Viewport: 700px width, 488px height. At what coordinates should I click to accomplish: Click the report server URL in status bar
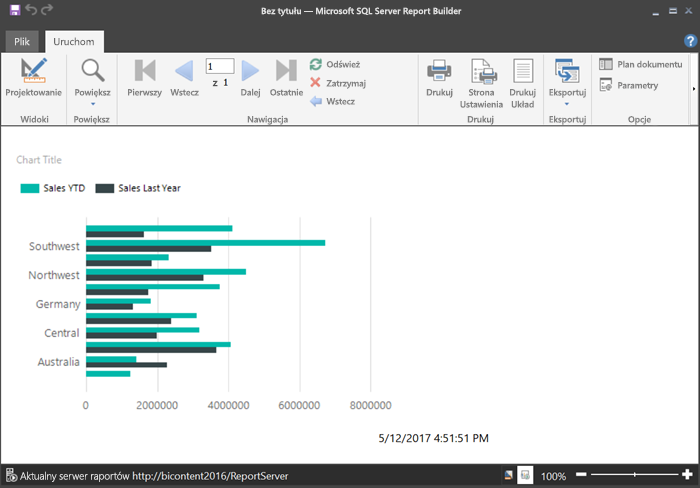pyautogui.click(x=210, y=476)
